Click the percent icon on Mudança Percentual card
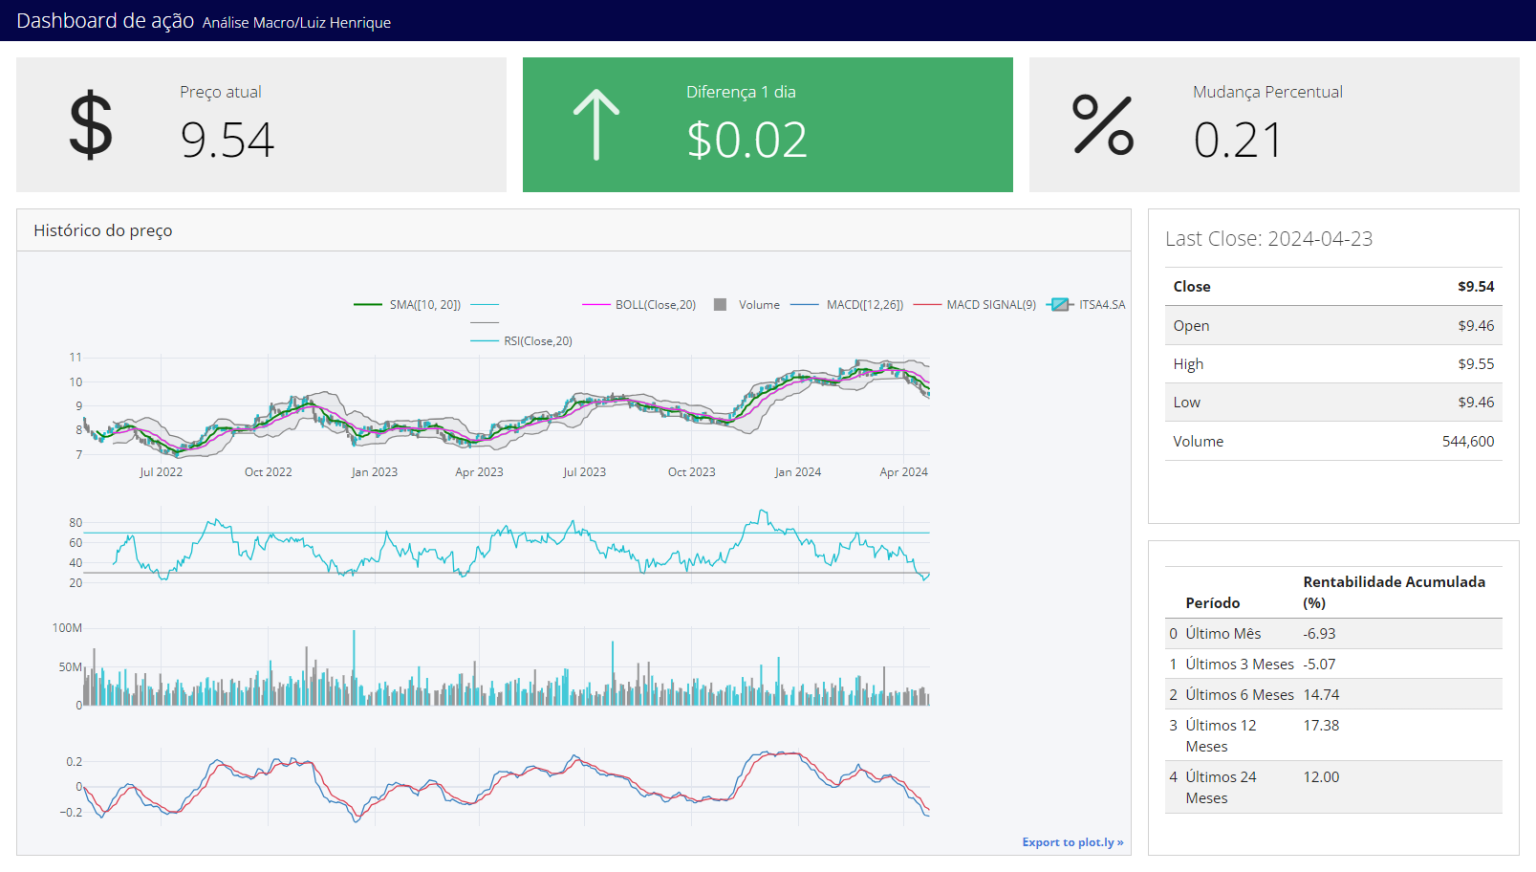Image resolution: width=1536 pixels, height=872 pixels. coord(1101,125)
